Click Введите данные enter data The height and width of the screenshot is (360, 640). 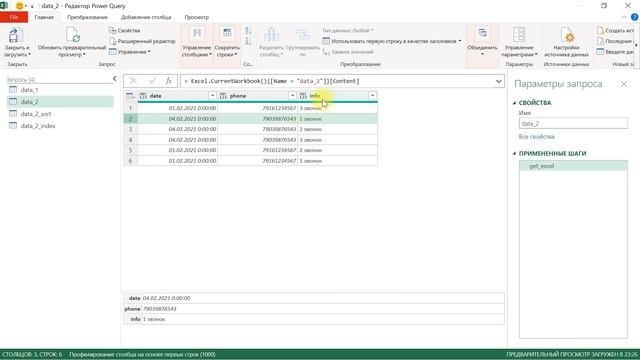click(x=615, y=52)
